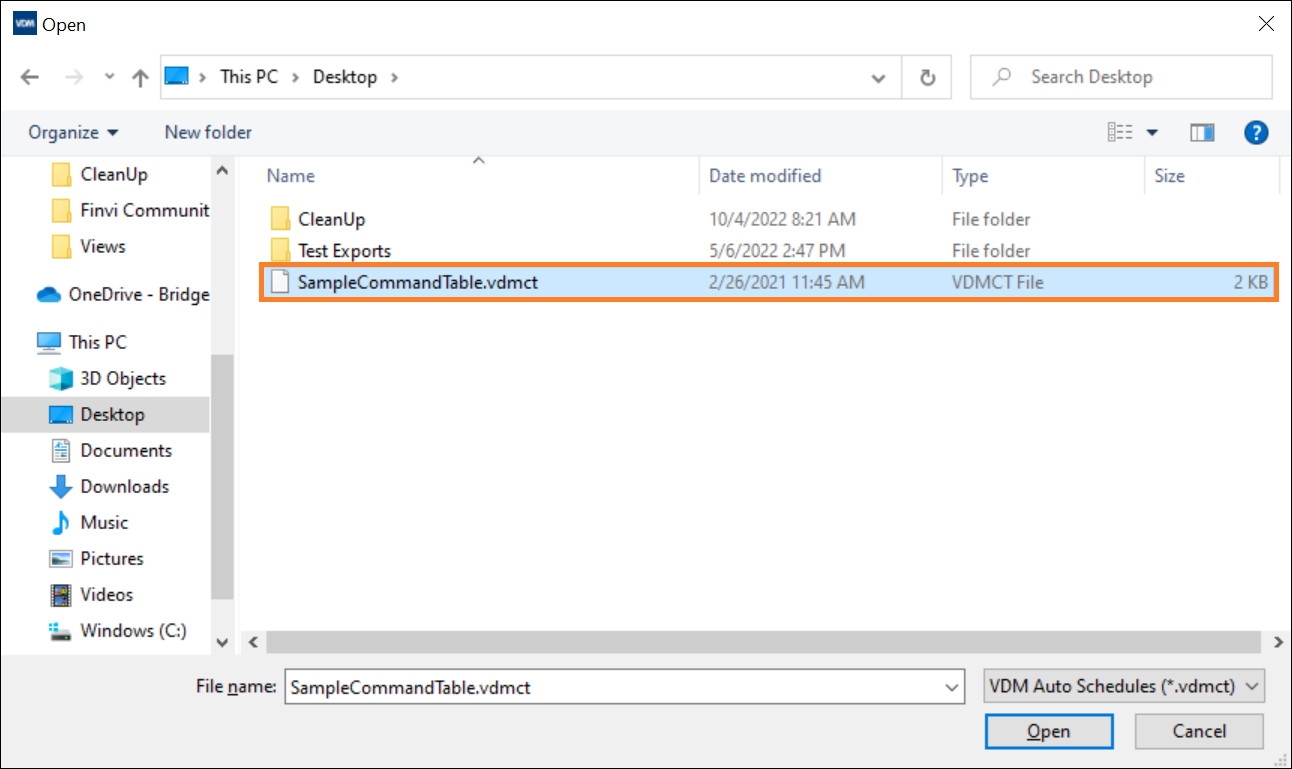Viewport: 1292px width, 769px height.
Task: Open Videos in navigation pane
Action: tap(107, 594)
